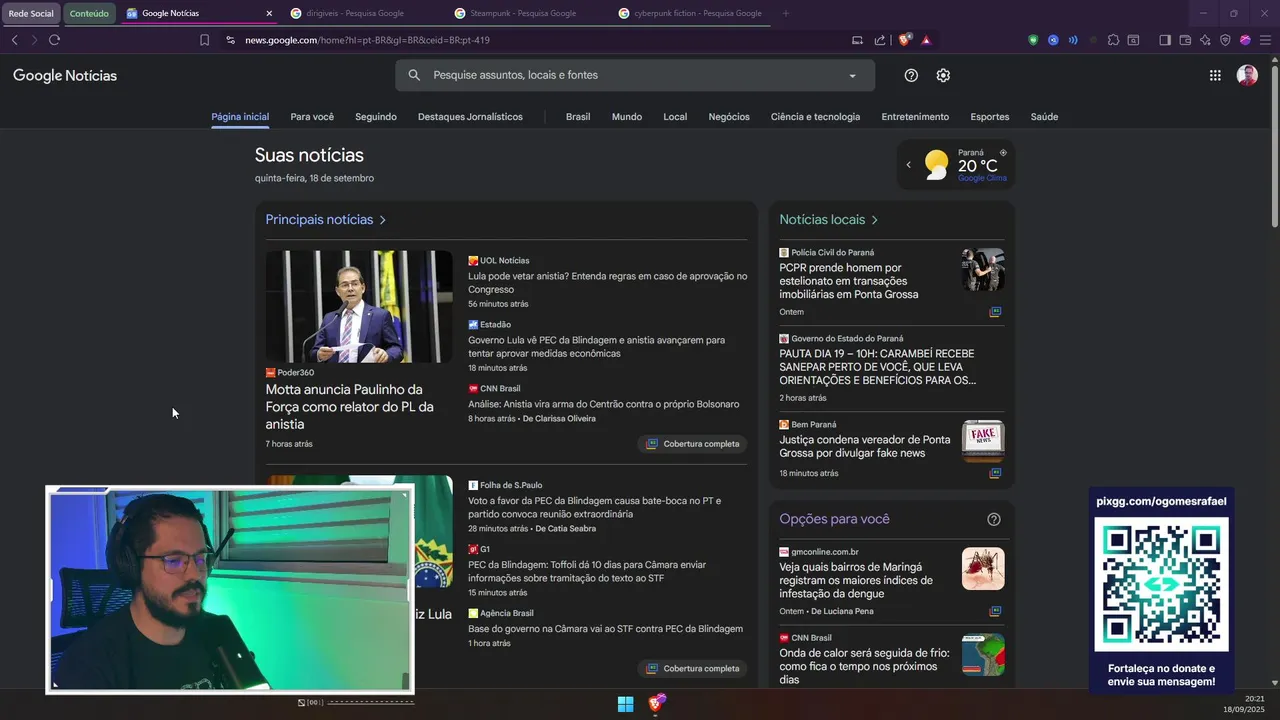
Task: Click the green shield extension icon
Action: point(1033,40)
